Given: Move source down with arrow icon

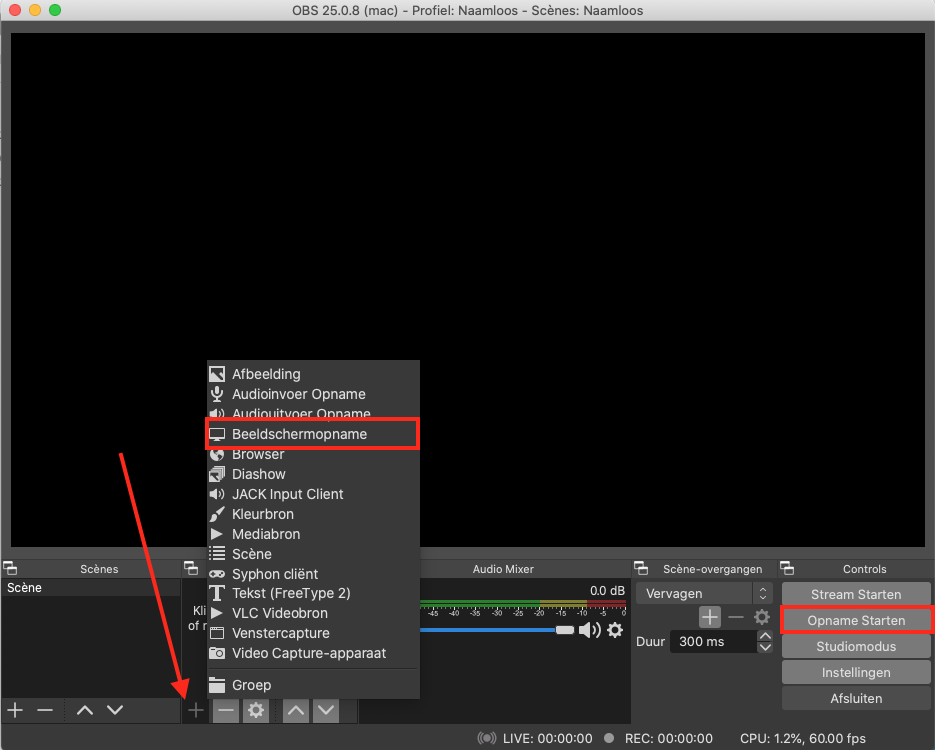Looking at the screenshot, I should 326,710.
